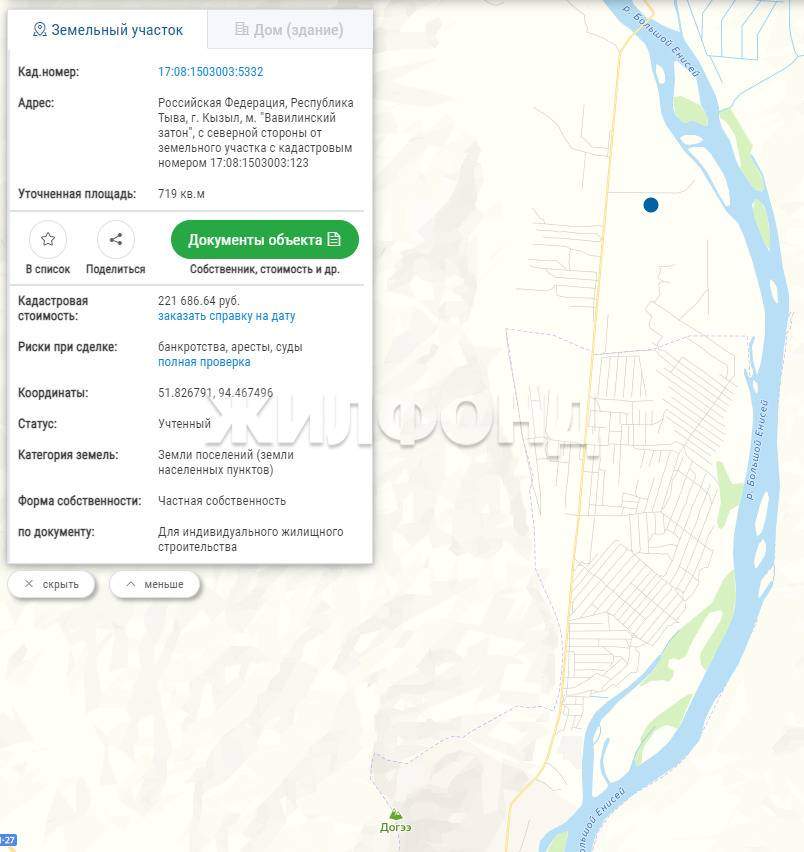Click the Поделиться label

click(116, 270)
